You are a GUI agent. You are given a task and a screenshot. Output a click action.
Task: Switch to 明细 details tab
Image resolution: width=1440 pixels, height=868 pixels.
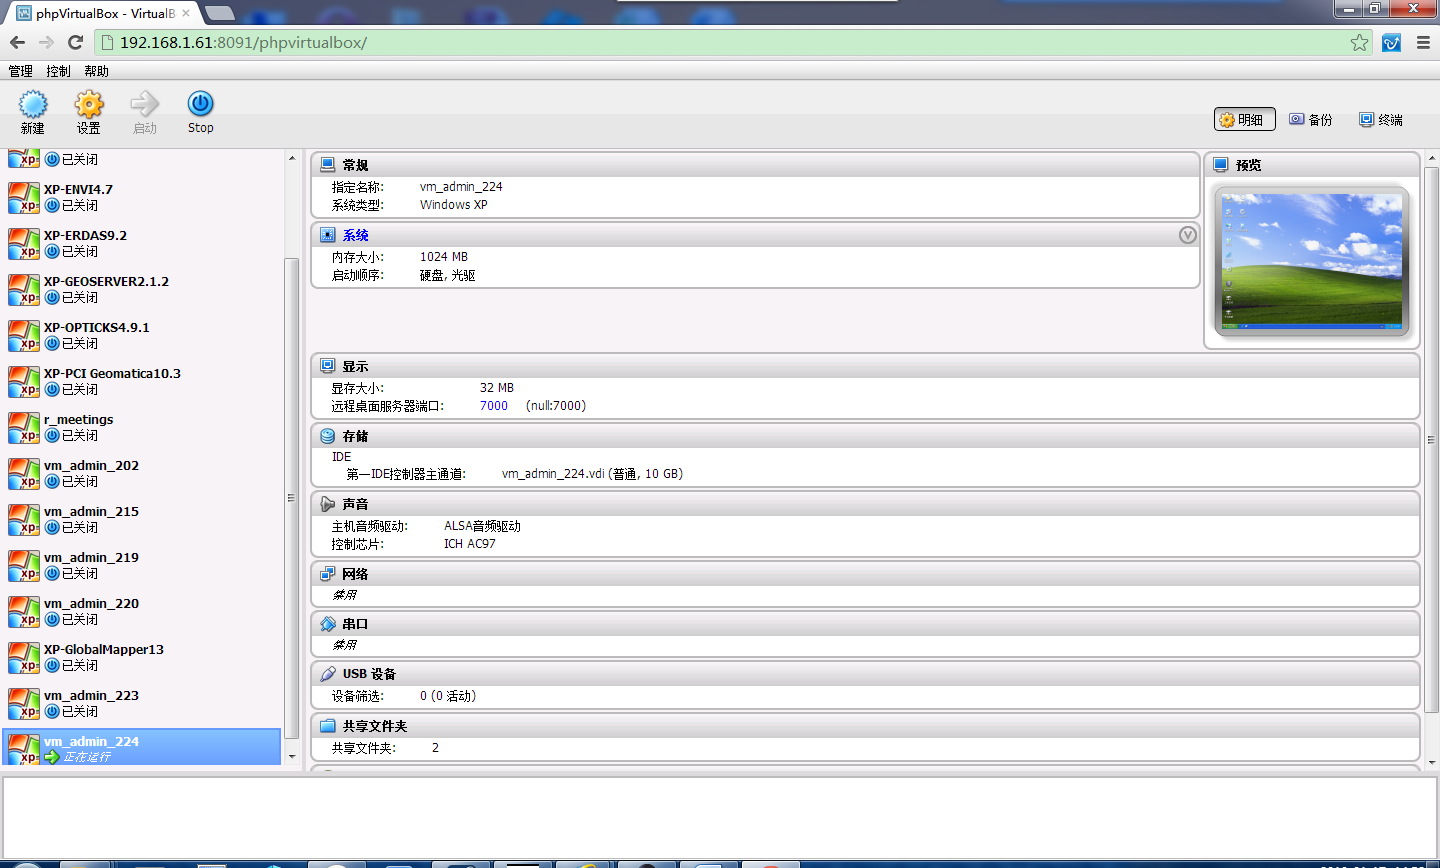point(1244,120)
